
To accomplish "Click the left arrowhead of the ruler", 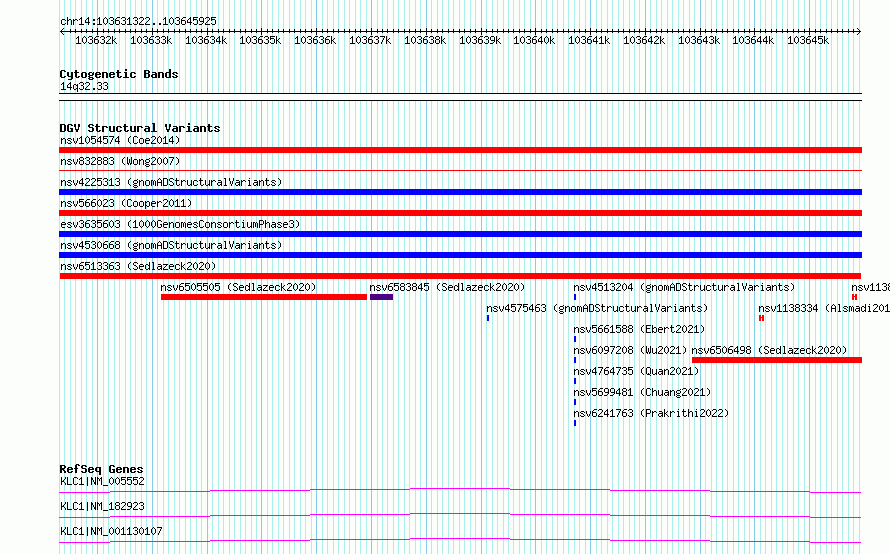I will (62, 31).
